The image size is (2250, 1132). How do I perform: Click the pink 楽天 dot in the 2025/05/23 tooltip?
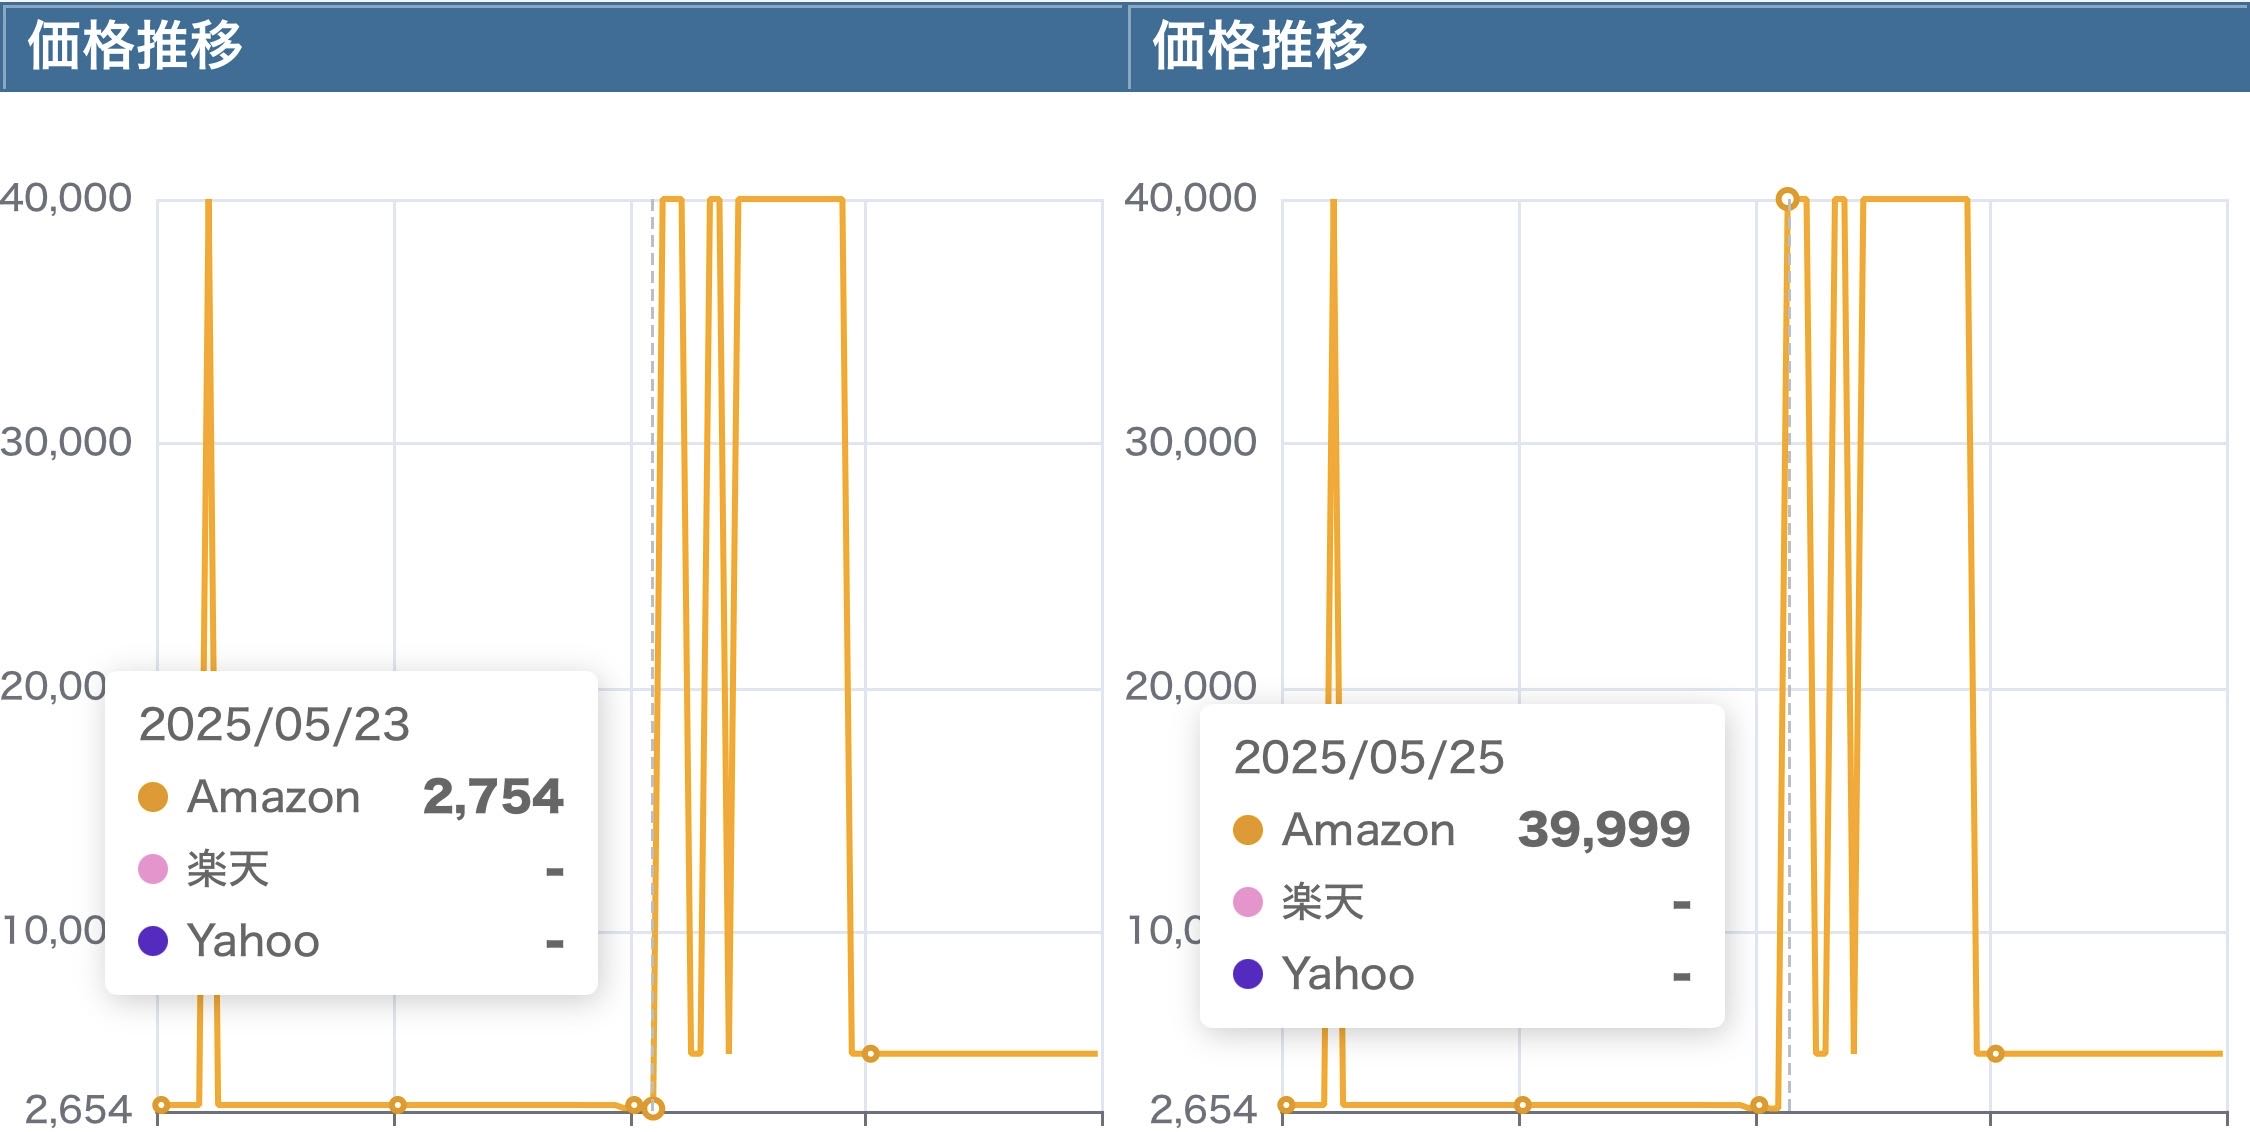152,869
